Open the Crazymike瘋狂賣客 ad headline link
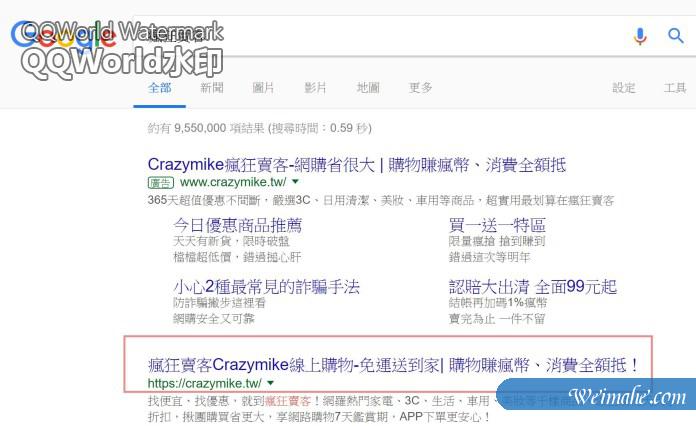The width and height of the screenshot is (696, 426). 357,165
